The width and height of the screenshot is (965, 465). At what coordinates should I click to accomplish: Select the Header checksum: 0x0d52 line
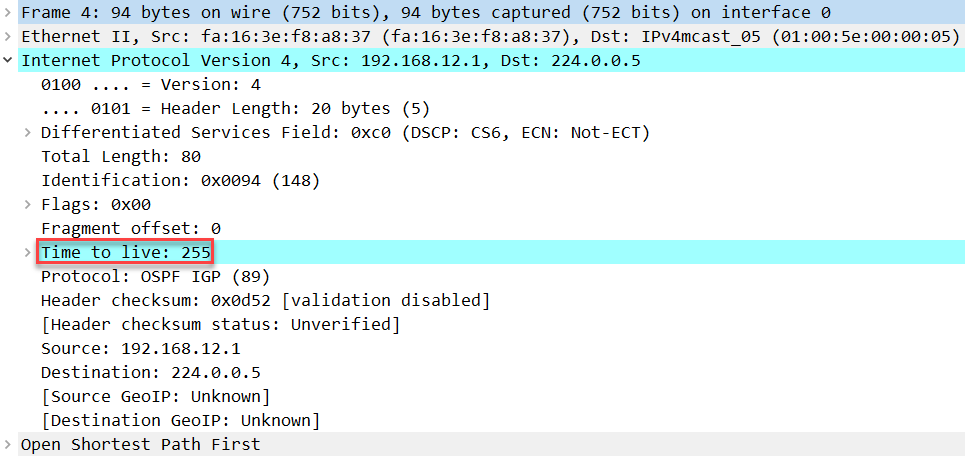[x=265, y=300]
